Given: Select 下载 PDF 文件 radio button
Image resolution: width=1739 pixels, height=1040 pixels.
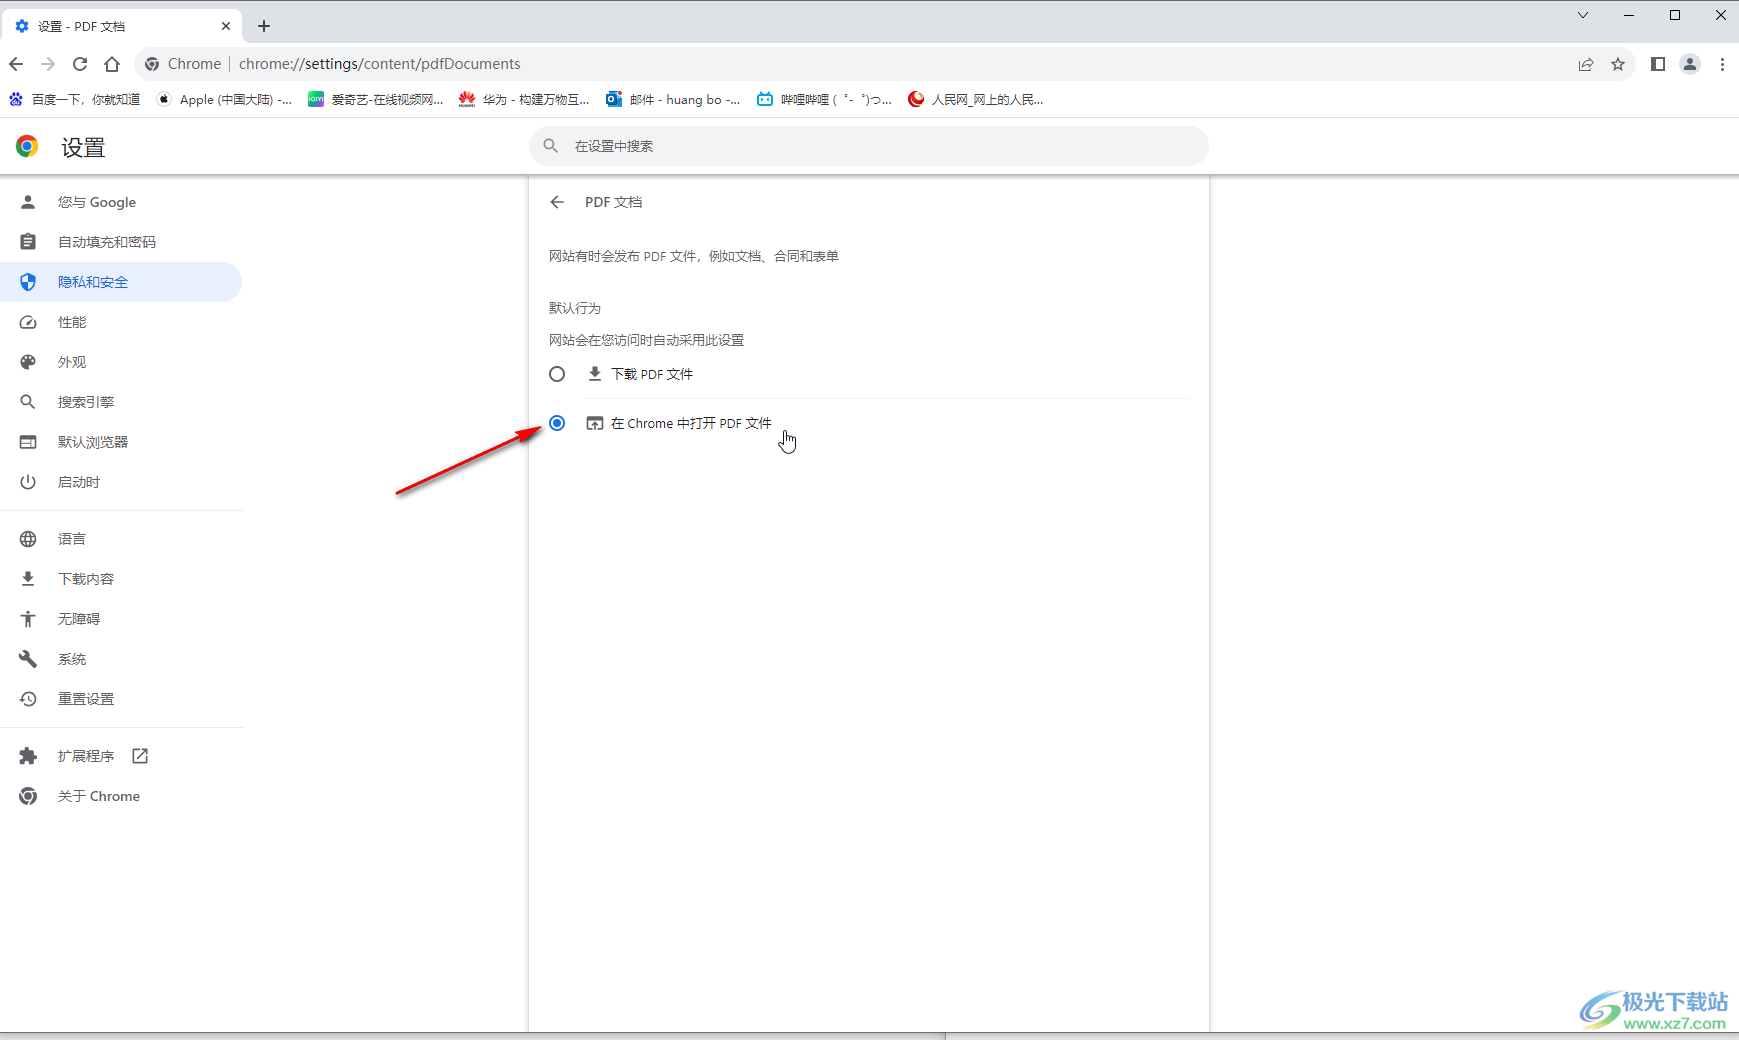Looking at the screenshot, I should 557,374.
